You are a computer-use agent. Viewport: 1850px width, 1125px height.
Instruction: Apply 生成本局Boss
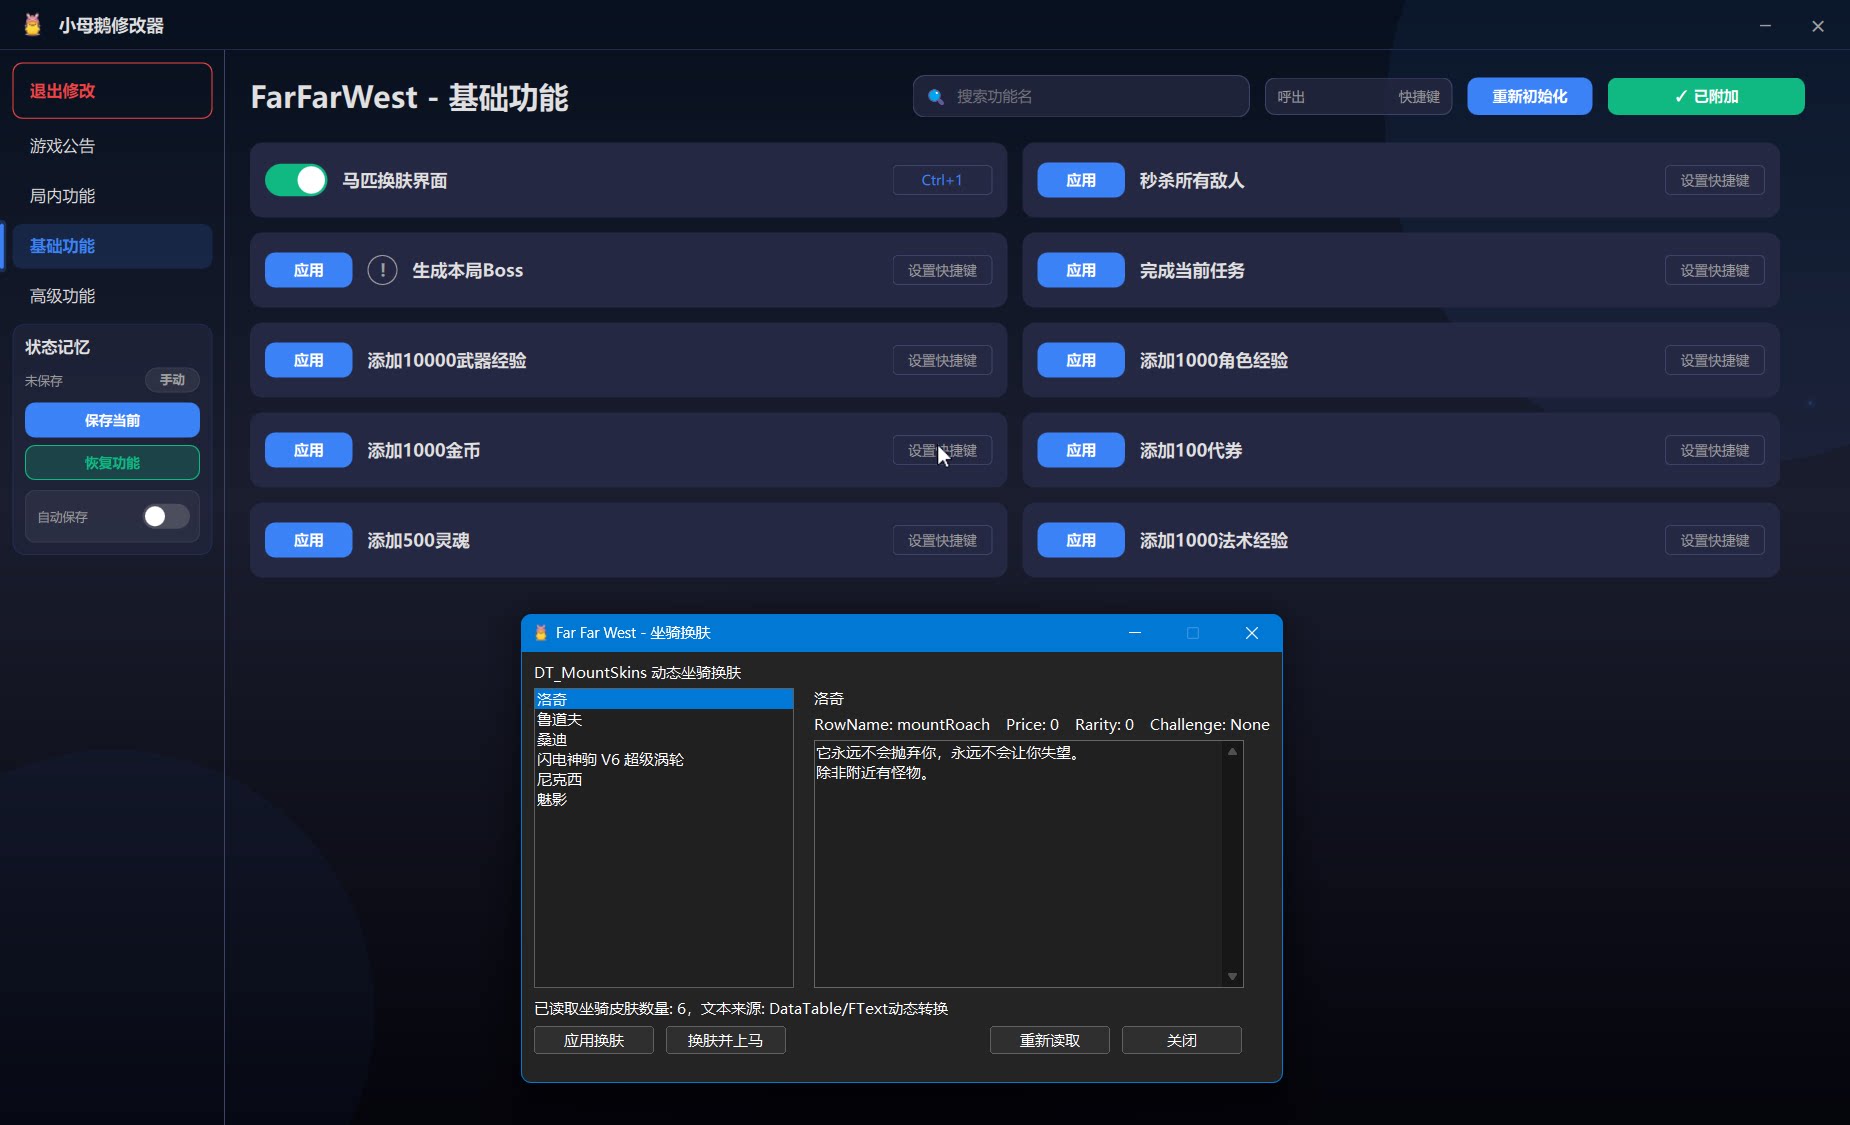(308, 270)
